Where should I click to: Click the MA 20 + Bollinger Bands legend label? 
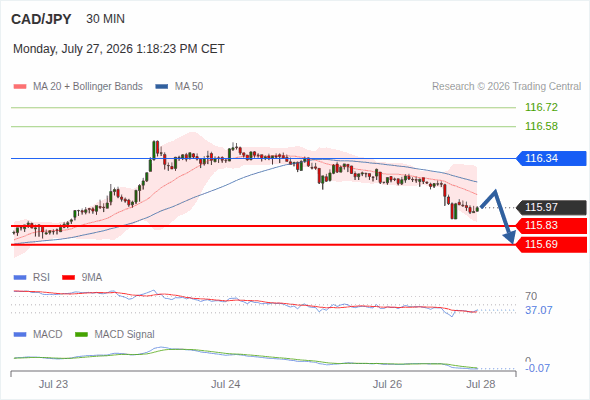88,87
